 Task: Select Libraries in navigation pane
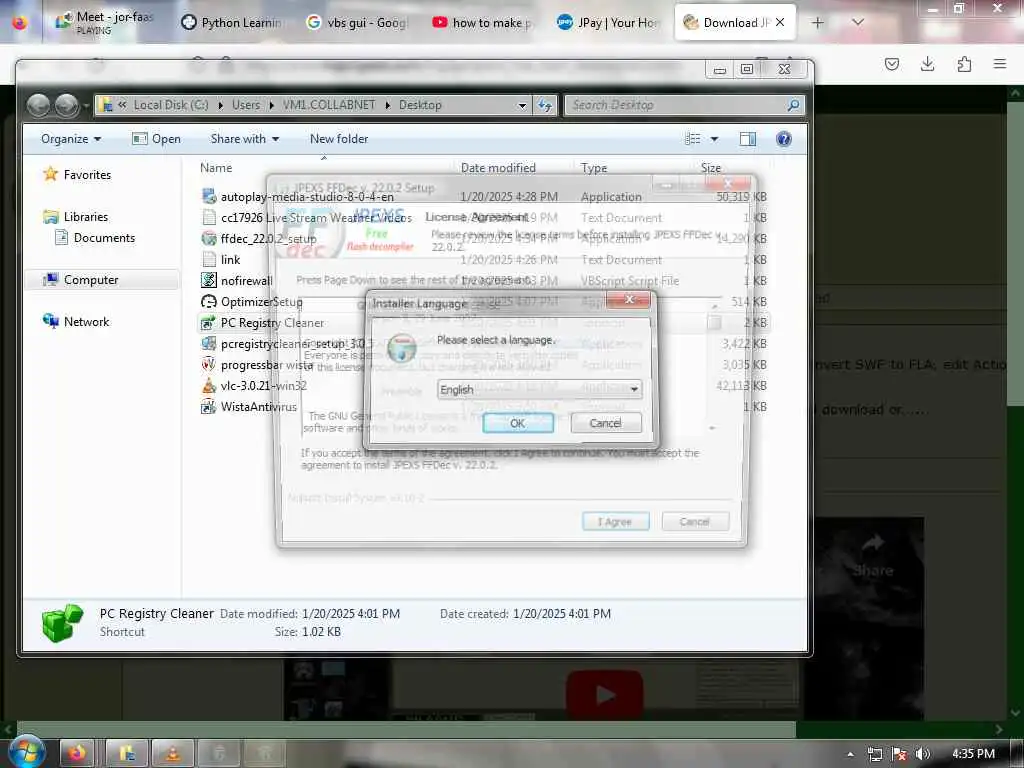pyautogui.click(x=86, y=216)
